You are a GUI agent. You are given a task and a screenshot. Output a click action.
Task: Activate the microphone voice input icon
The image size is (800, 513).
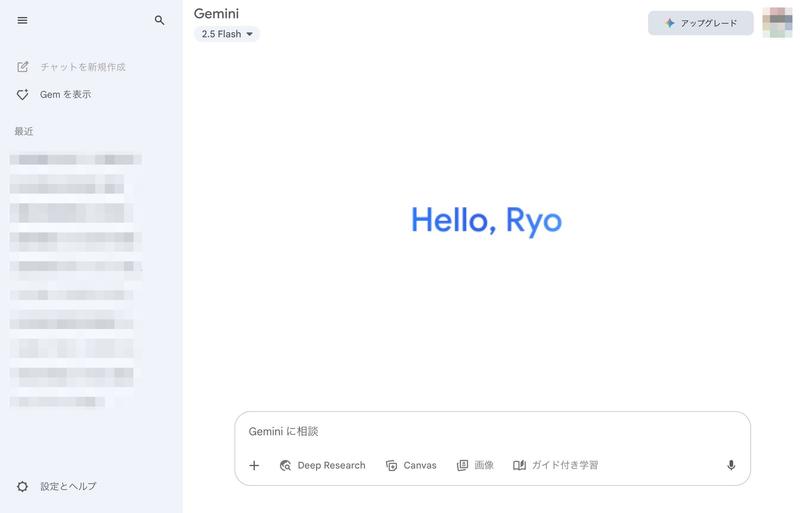pos(731,466)
